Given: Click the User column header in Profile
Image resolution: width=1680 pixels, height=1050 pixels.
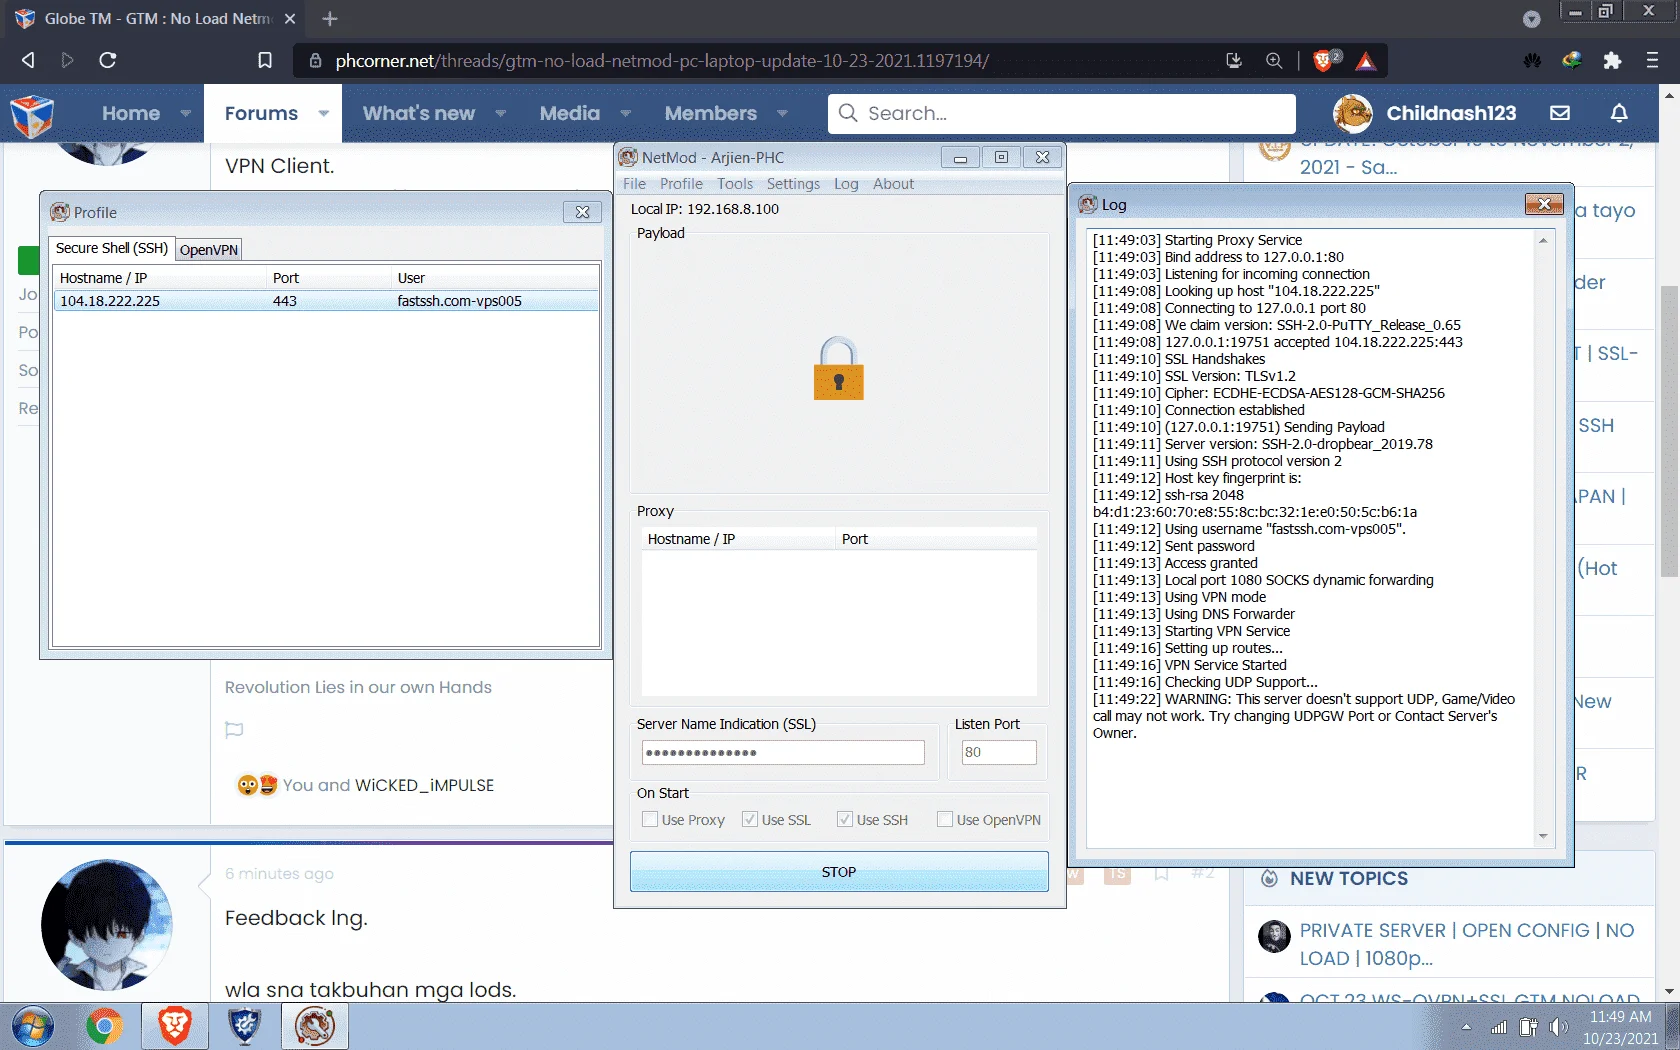Looking at the screenshot, I should coord(496,278).
